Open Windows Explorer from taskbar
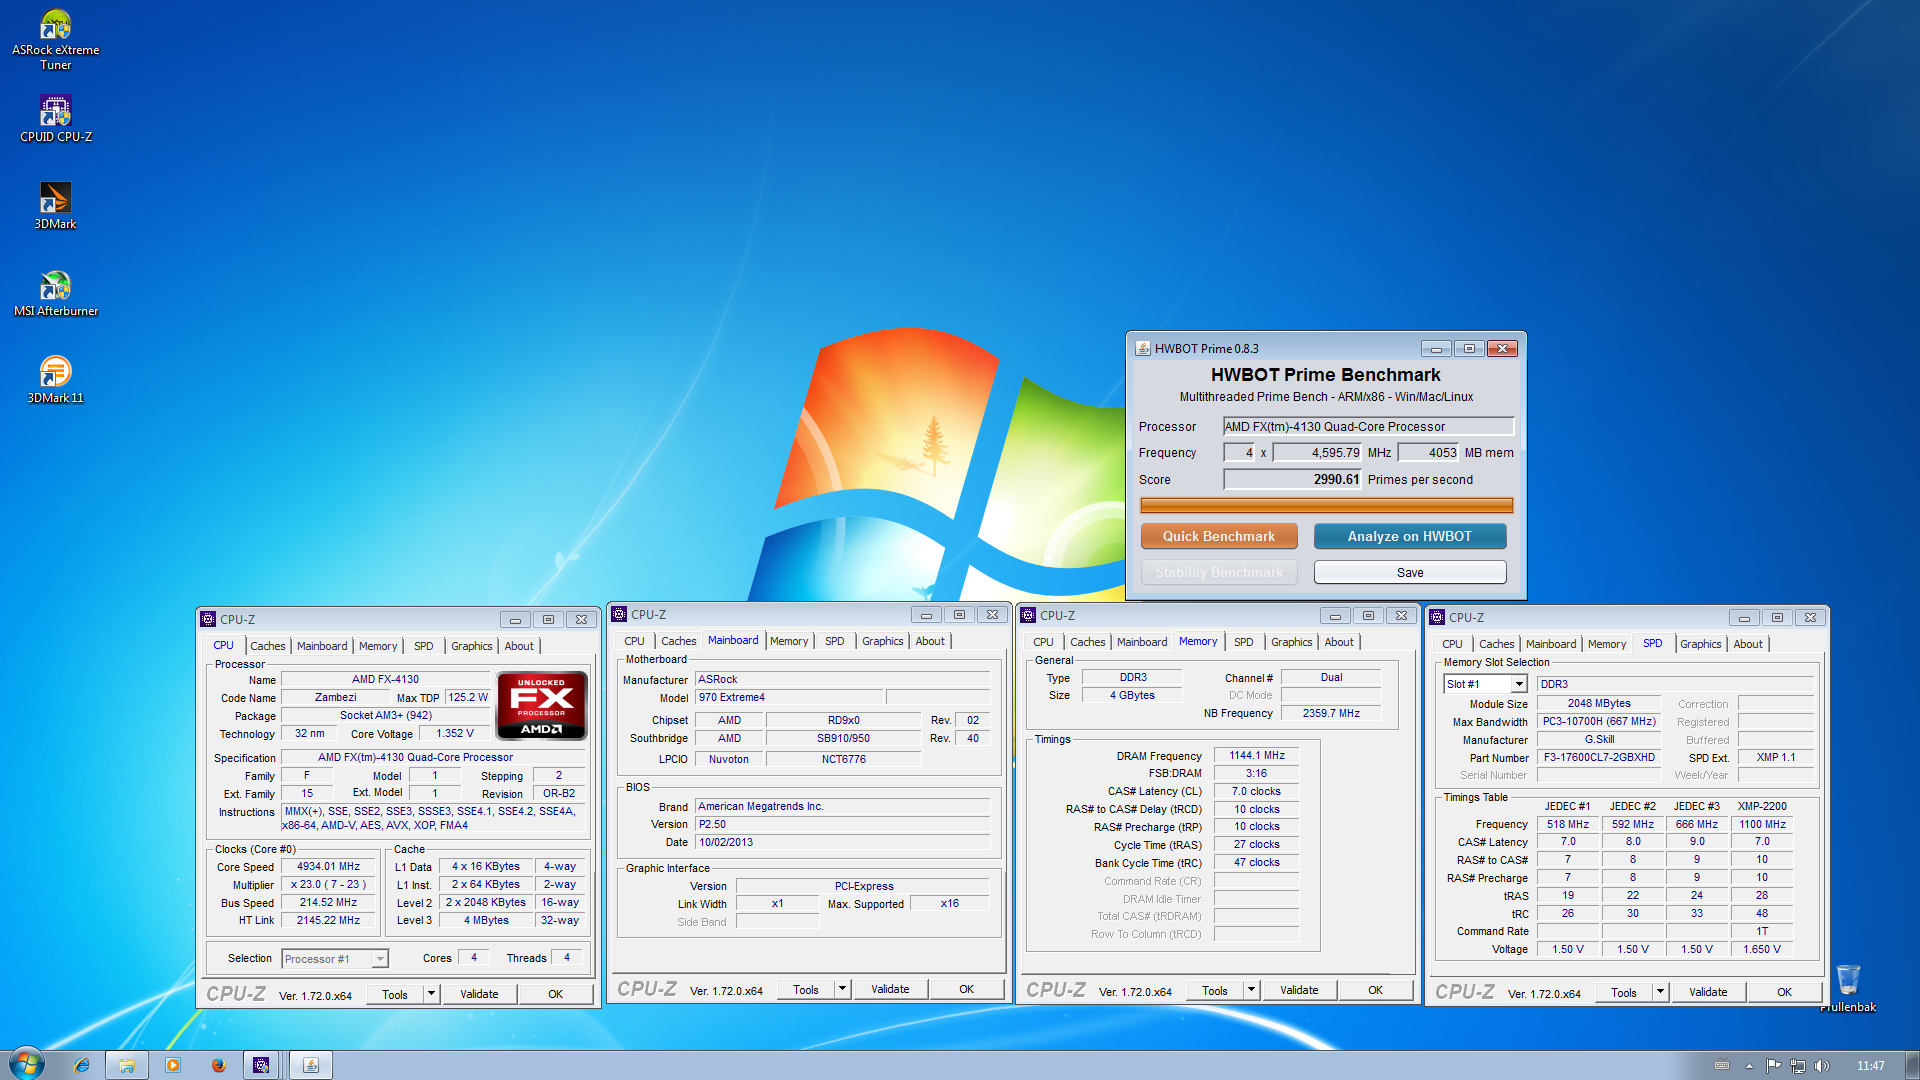Screen dimensions: 1920x1080 tap(127, 1065)
